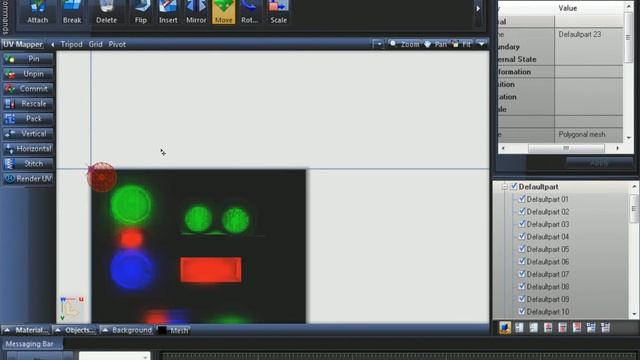
Task: Click the object tree scroll-down arrow
Action: click(634, 314)
